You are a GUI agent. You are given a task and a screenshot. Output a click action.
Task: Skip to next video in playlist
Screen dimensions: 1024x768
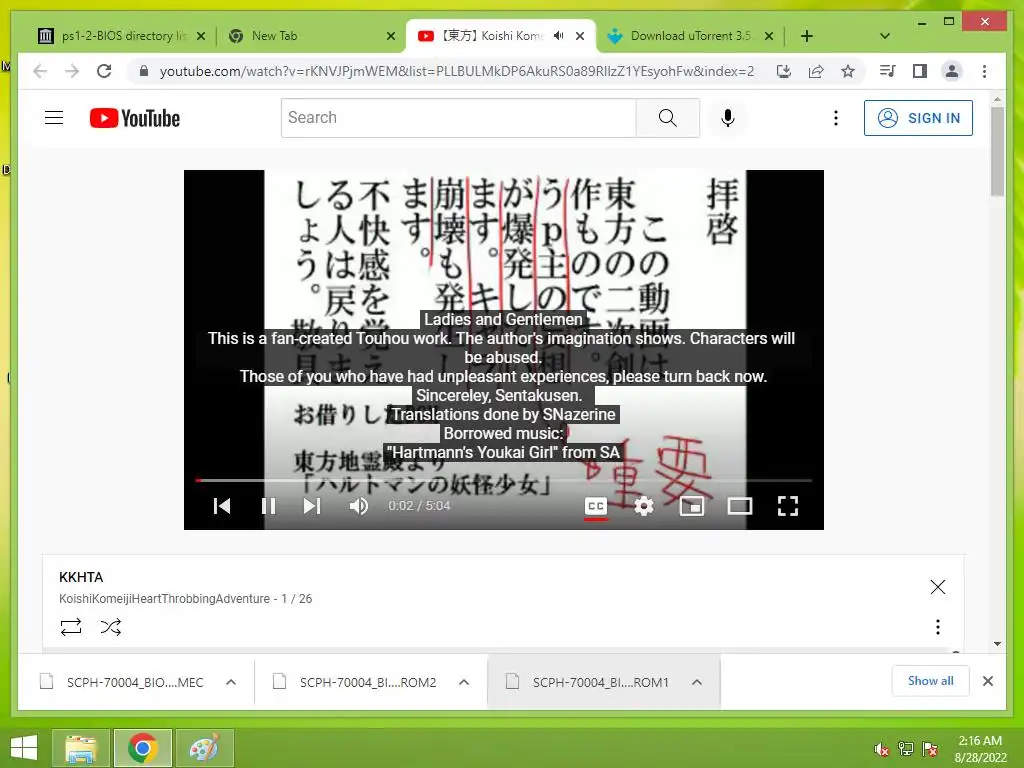(x=312, y=506)
